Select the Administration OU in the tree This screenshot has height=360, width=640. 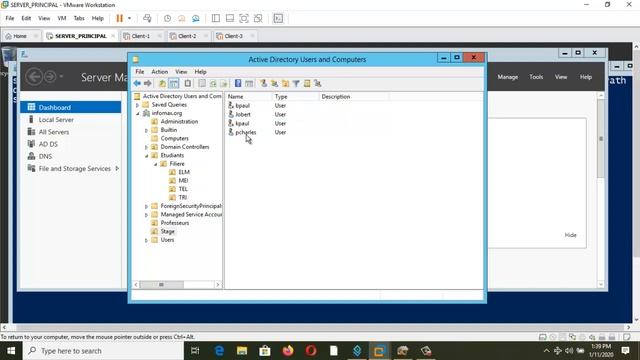coord(179,122)
